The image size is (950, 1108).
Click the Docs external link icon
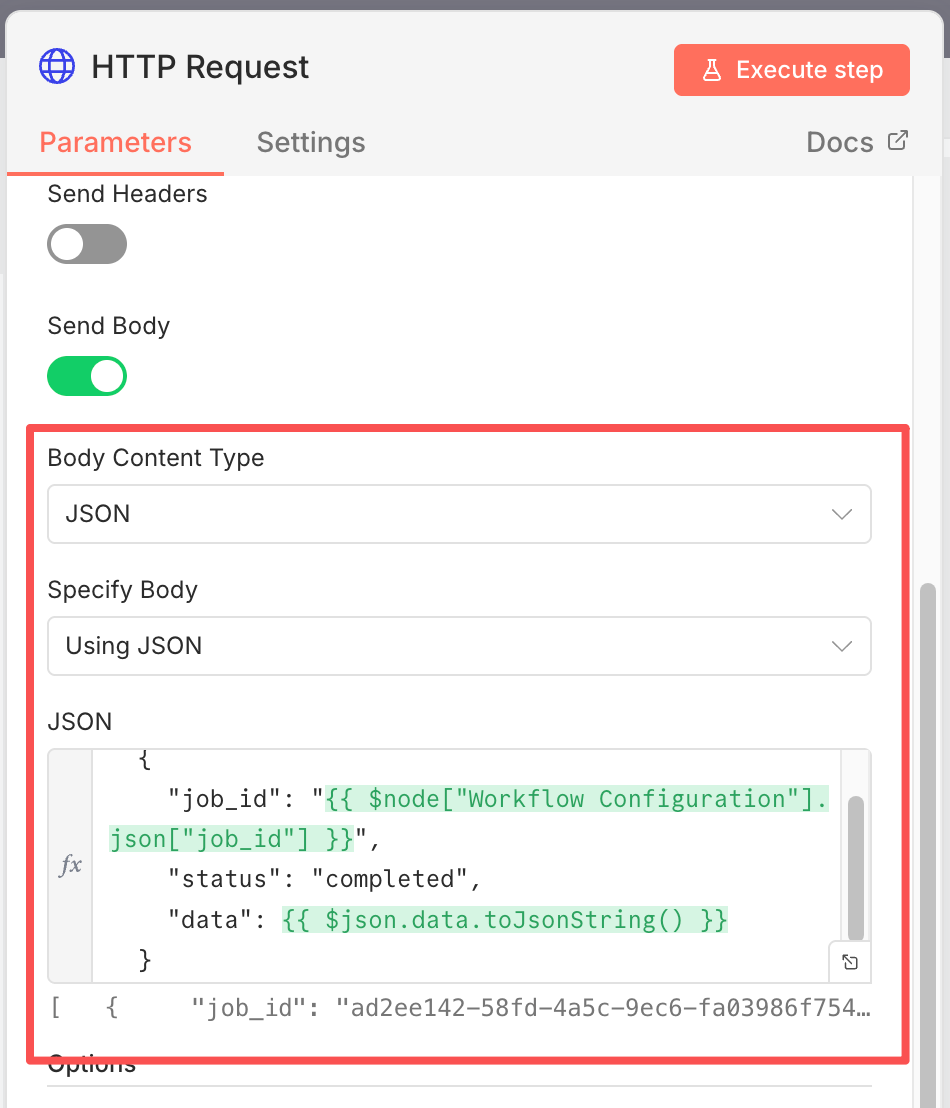[898, 141]
